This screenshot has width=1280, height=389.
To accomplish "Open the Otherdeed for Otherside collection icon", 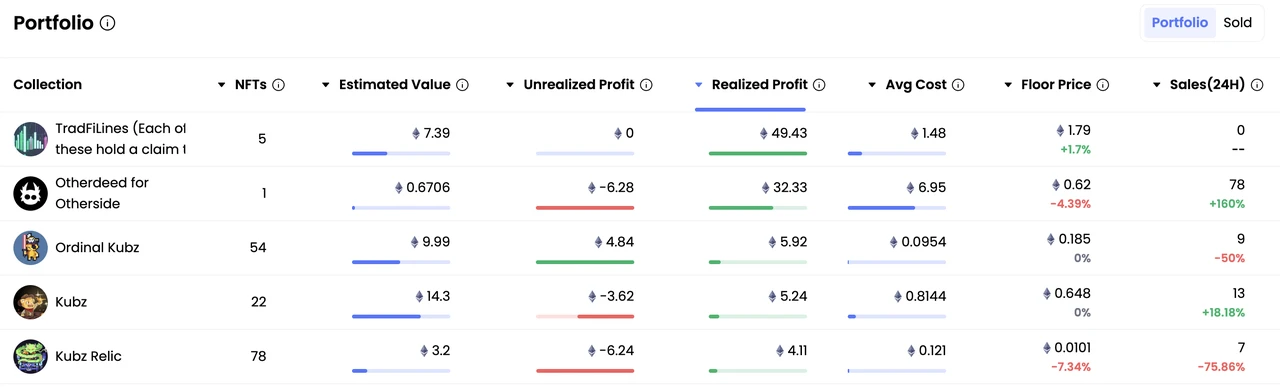I will point(31,193).
